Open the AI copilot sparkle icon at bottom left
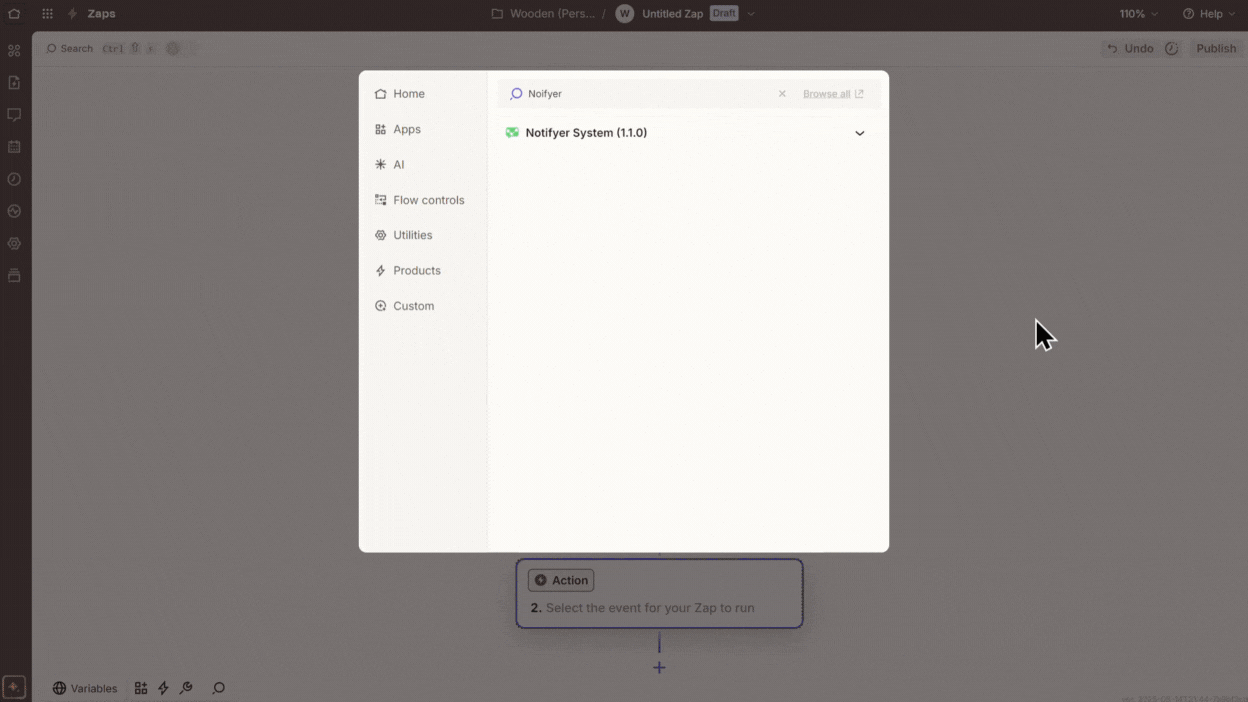 coord(14,688)
